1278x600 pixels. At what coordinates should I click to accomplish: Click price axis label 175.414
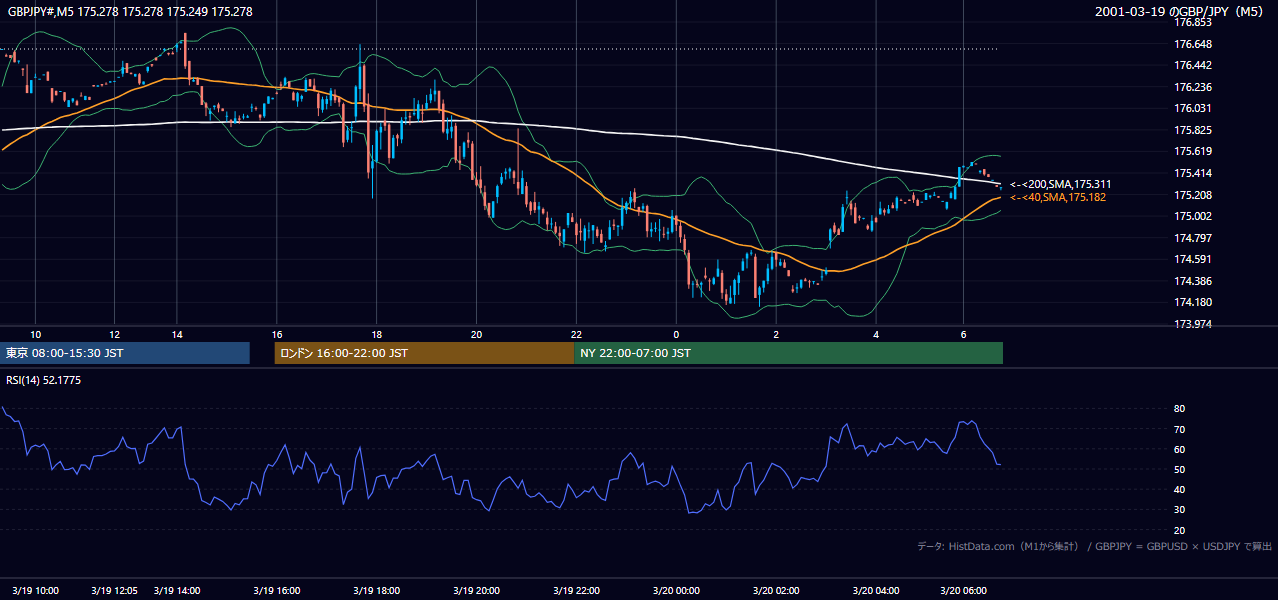pyautogui.click(x=1192, y=174)
